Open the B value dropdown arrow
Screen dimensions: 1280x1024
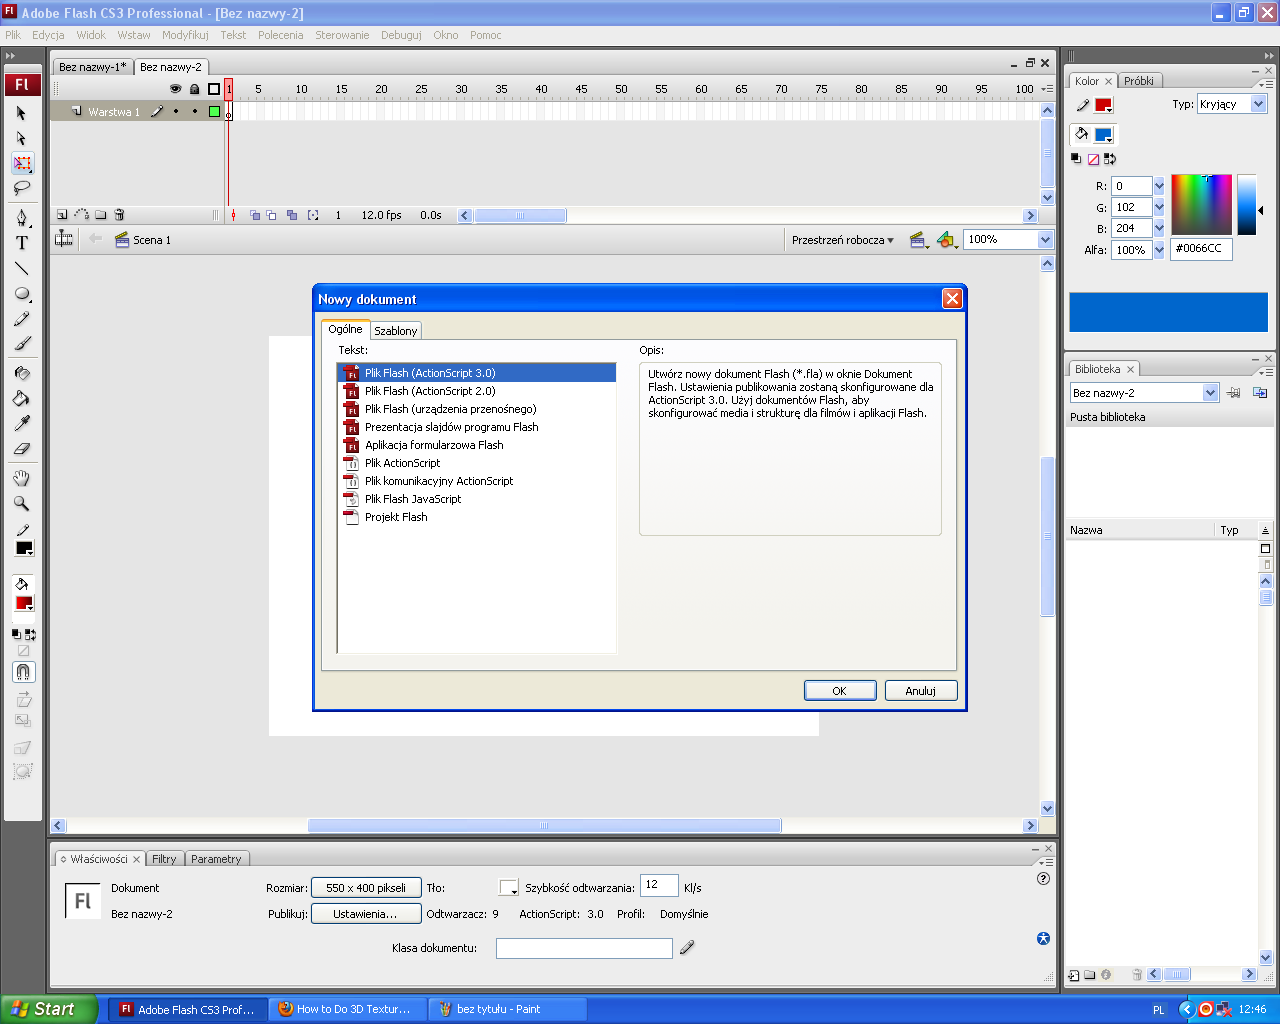pos(1159,228)
